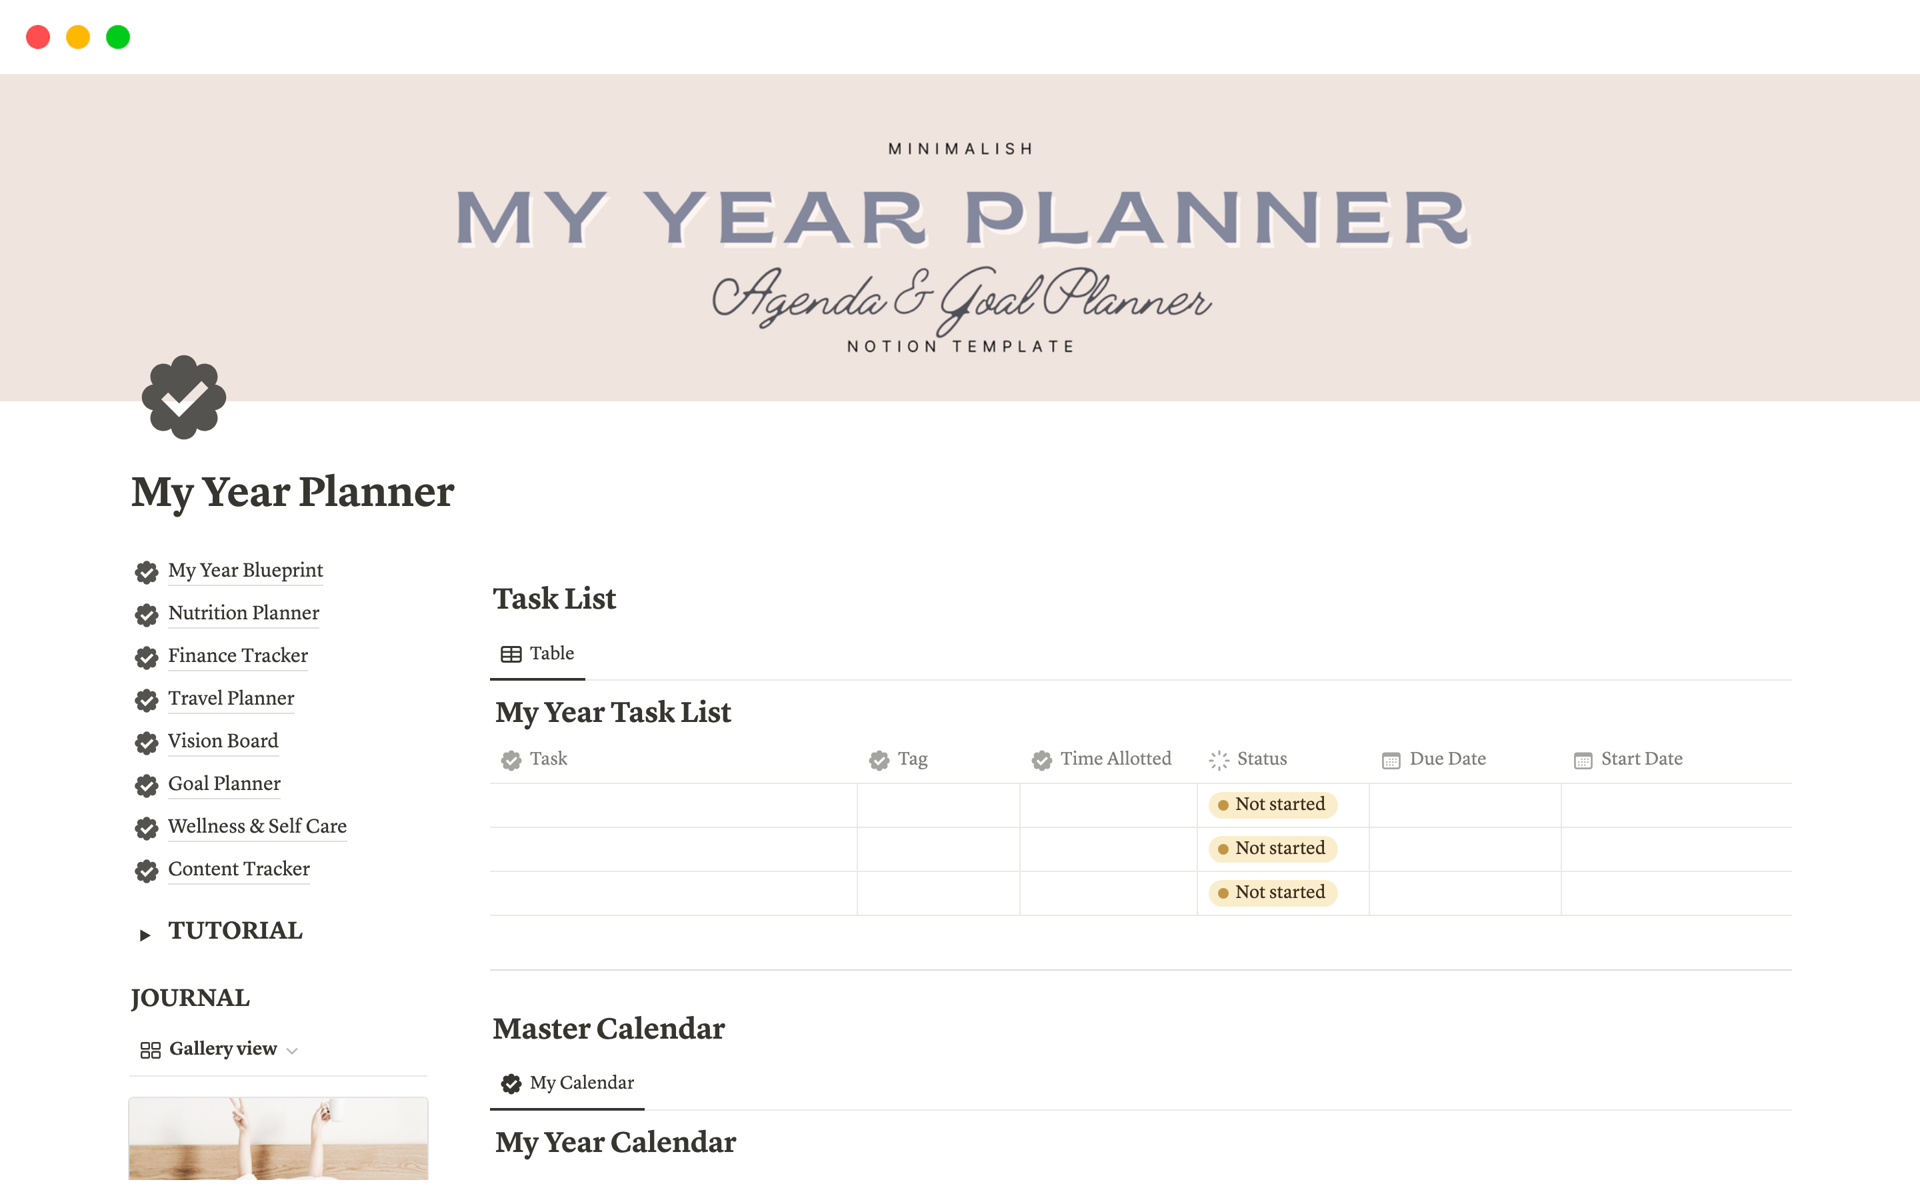
Task: Click the spinner icon in the Status column header
Action: pyautogui.click(x=1218, y=760)
